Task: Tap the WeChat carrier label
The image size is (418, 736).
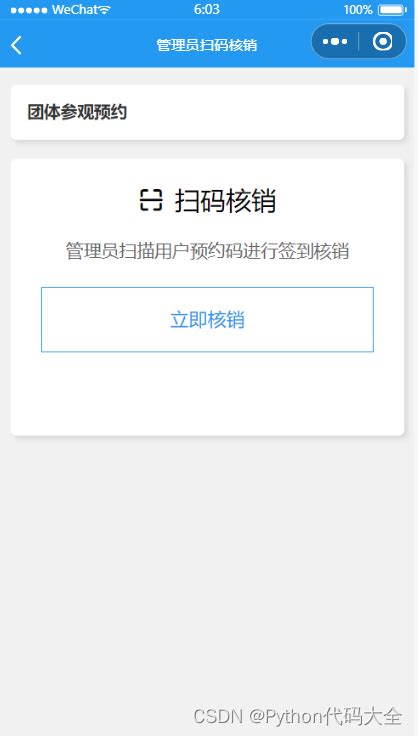Action: 75,9
